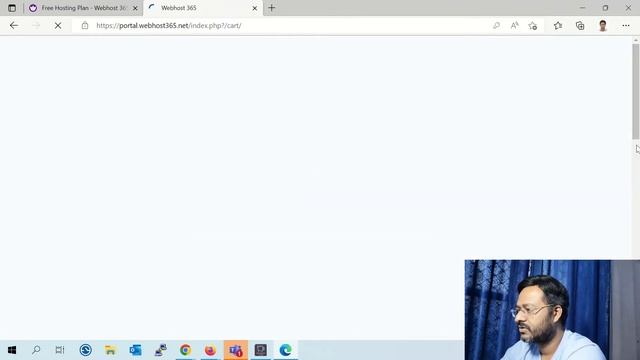Open Microsoft Teams in taskbar
Viewport: 640px width, 360px height.
pos(236,350)
